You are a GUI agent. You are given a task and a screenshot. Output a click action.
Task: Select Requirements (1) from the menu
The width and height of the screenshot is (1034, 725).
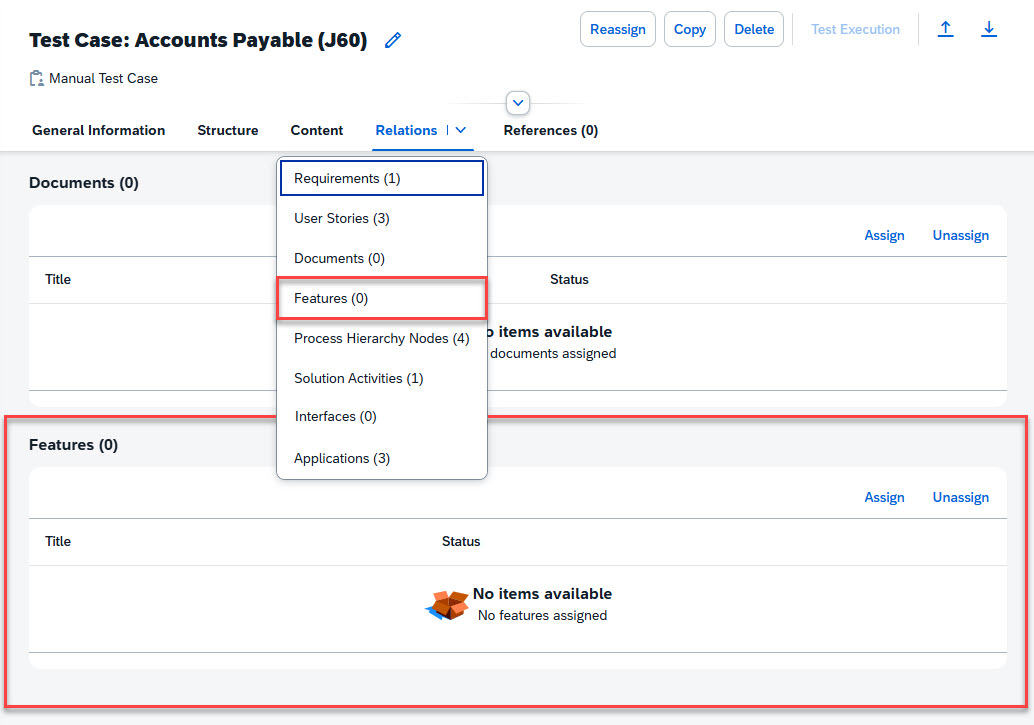382,179
